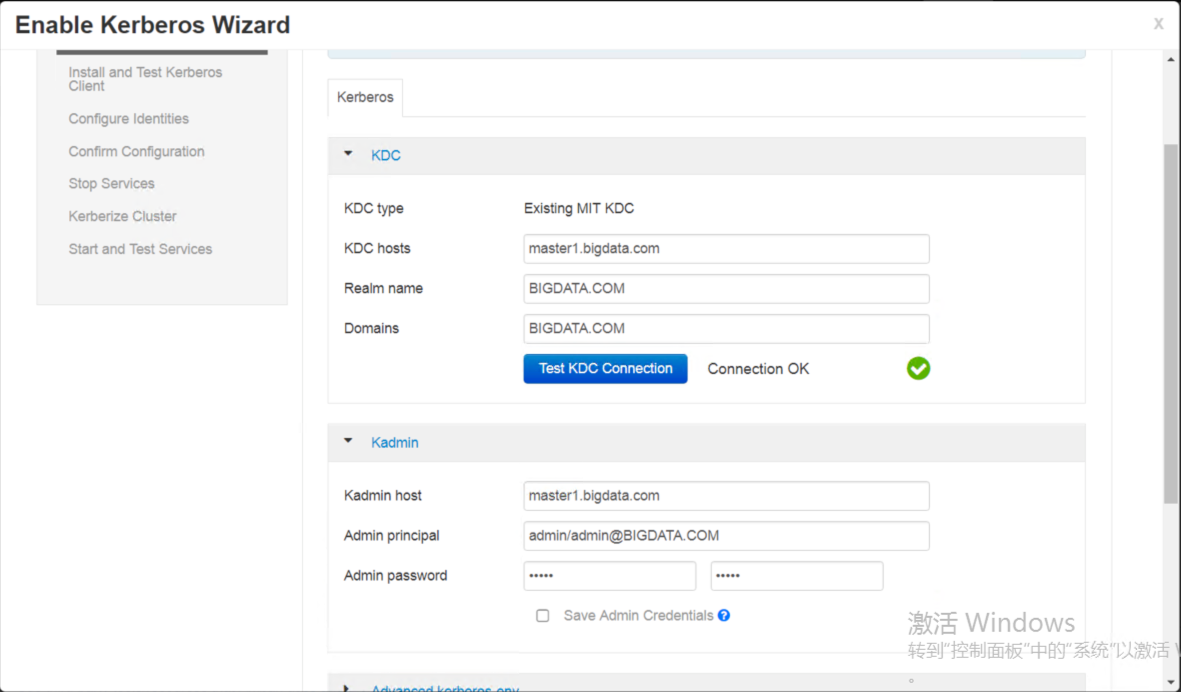Switch to the Kerberos tab
1181x692 pixels.
364,96
